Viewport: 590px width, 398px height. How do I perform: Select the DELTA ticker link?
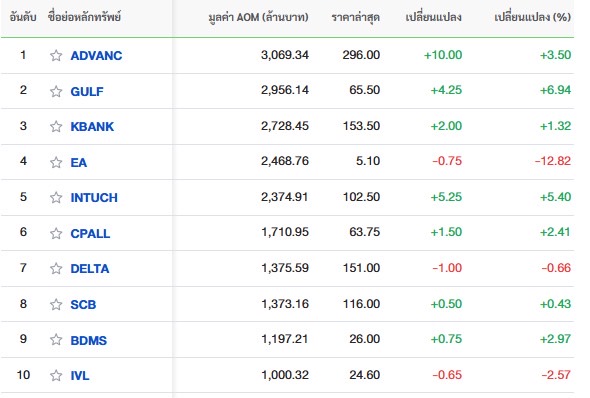[90, 269]
